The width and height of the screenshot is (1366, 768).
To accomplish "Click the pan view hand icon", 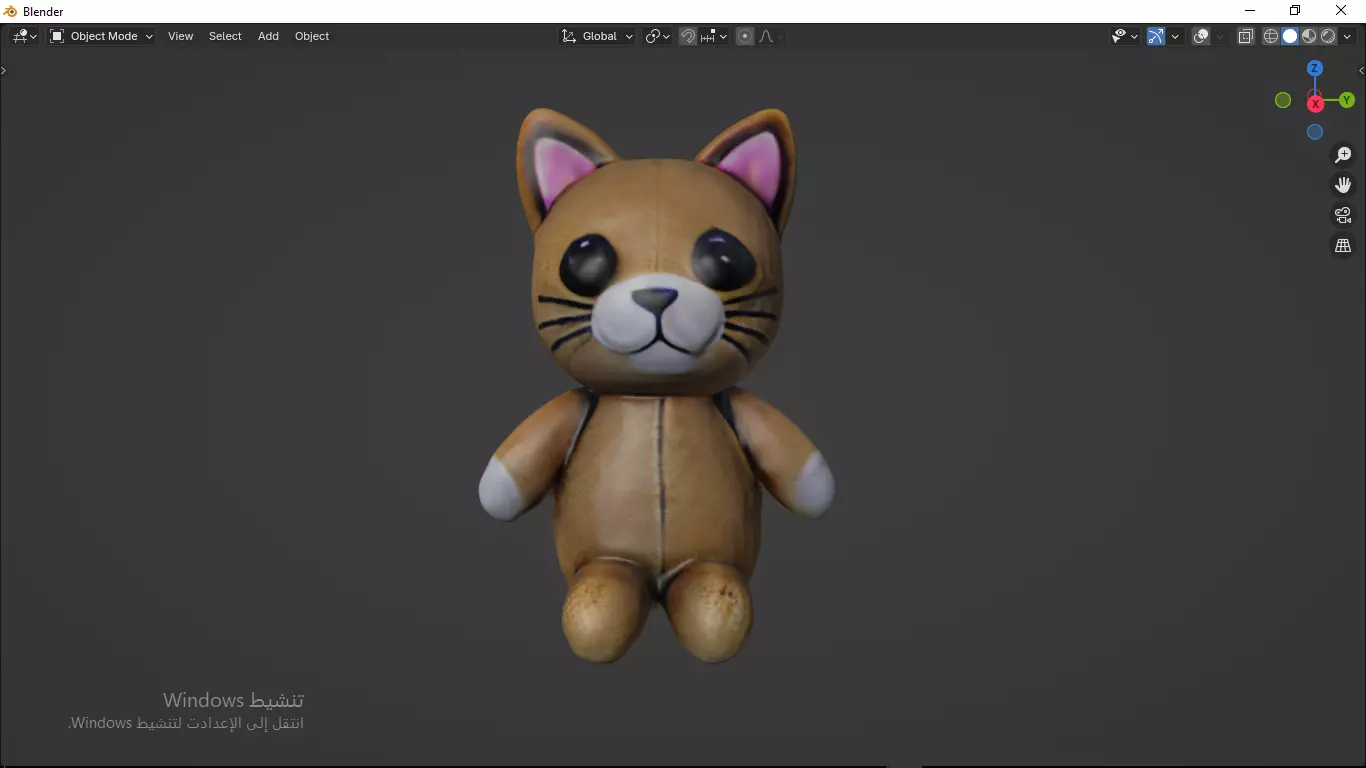I will [1343, 185].
